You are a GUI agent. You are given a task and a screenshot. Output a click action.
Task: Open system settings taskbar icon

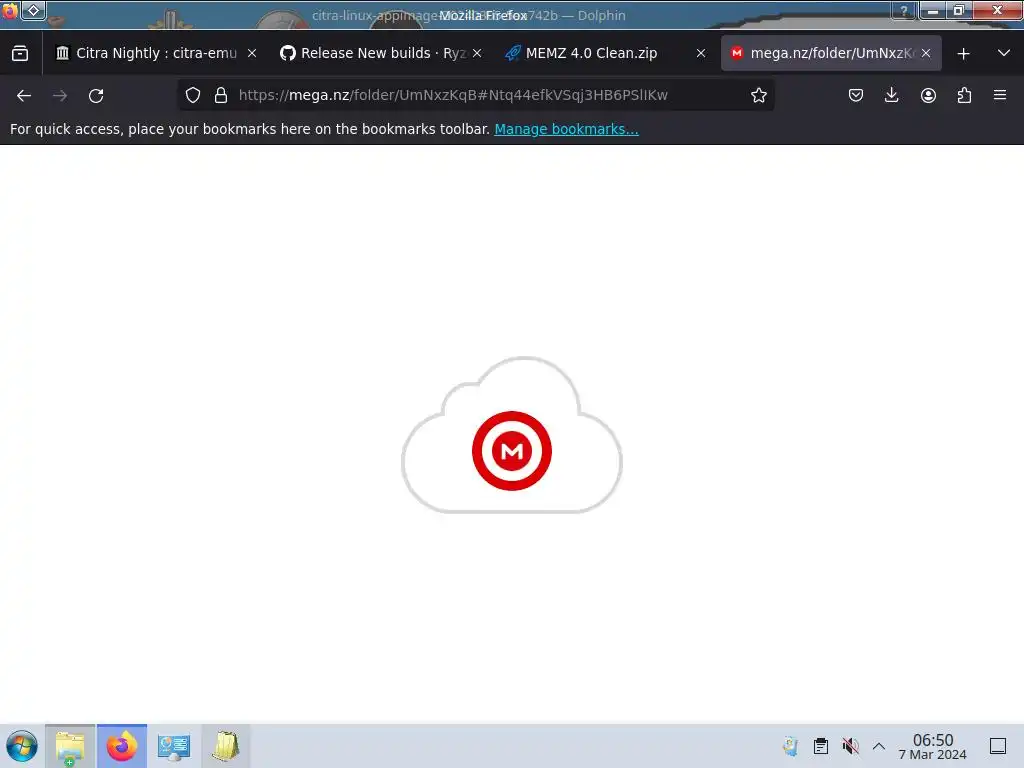point(174,746)
